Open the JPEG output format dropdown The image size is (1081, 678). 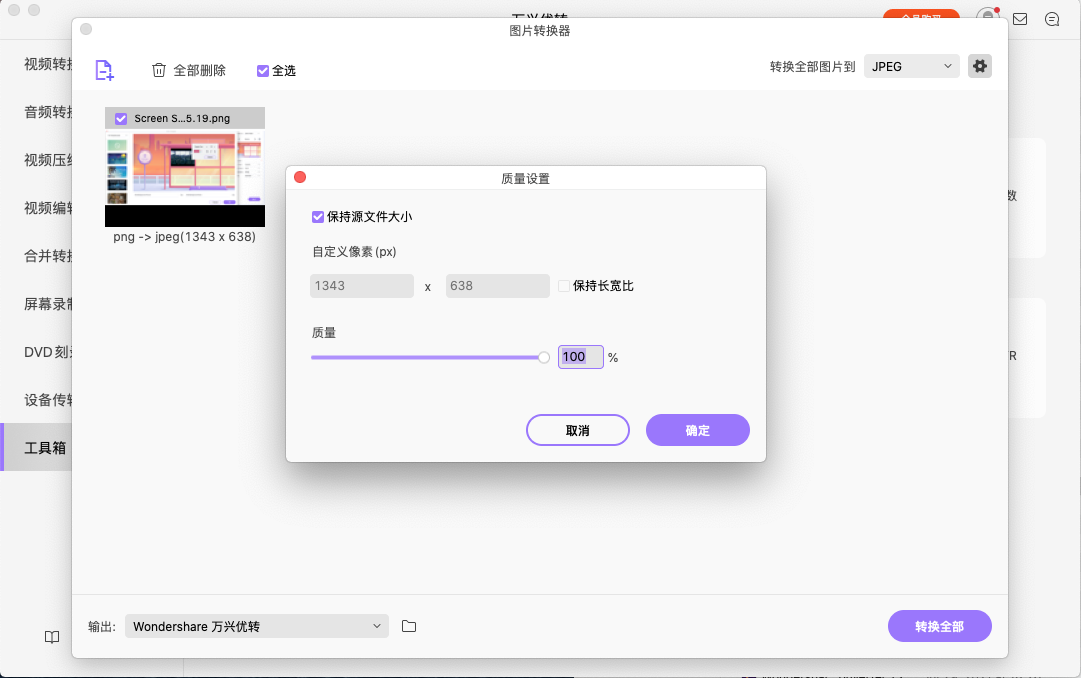point(910,65)
